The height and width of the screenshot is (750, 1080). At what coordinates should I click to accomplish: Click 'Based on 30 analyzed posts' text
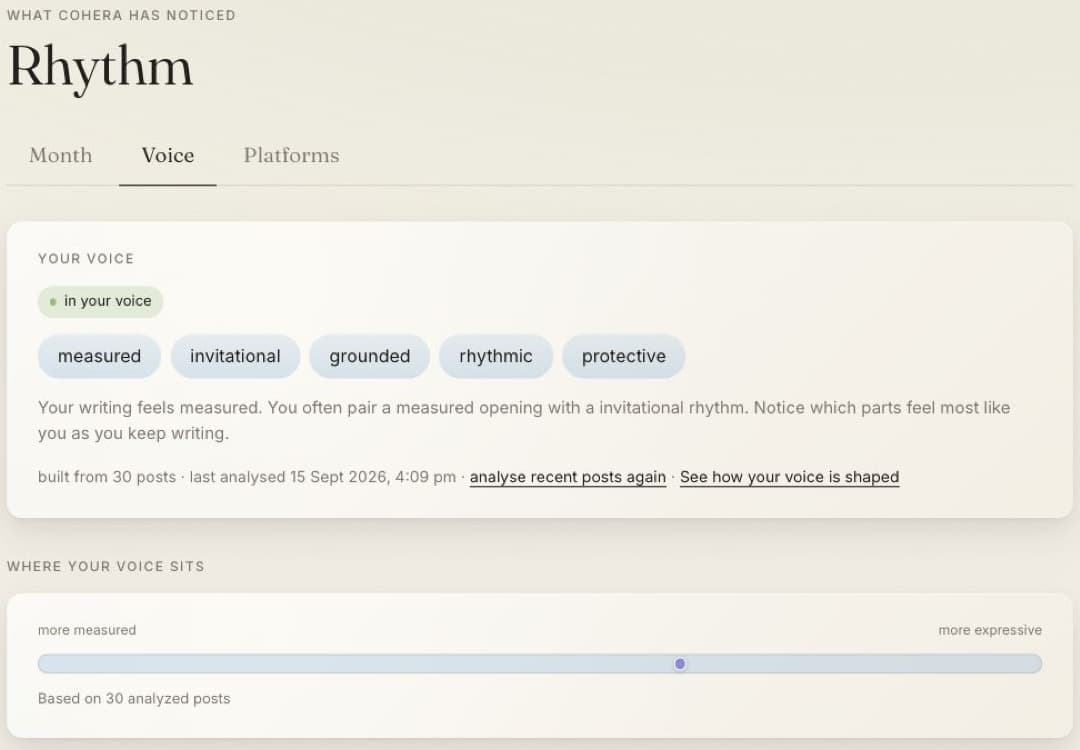(x=134, y=698)
